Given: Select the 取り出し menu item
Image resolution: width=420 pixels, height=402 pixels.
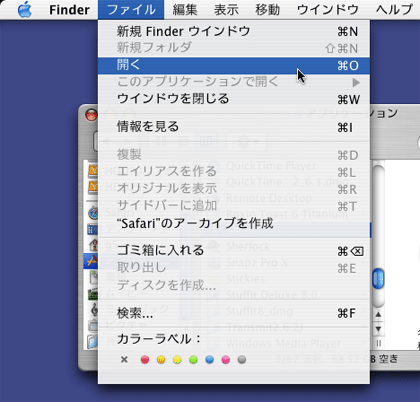Looking at the screenshot, I should pos(234,268).
